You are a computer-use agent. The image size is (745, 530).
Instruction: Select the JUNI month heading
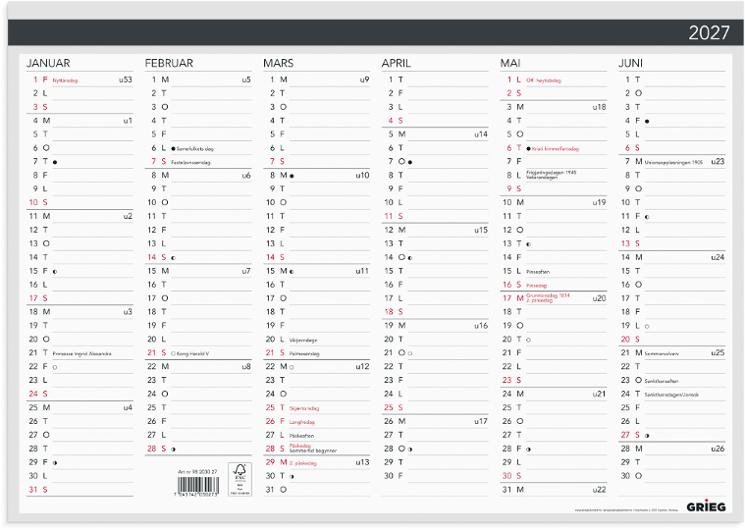coord(630,63)
